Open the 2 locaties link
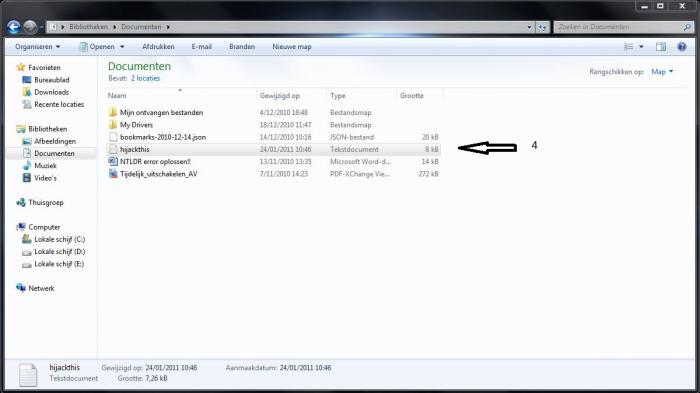Viewport: 700px width, 393px height. [145, 78]
